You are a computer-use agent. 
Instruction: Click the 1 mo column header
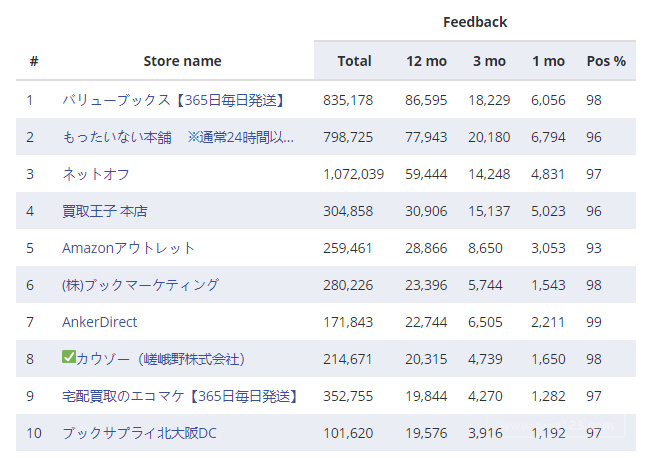coord(548,61)
